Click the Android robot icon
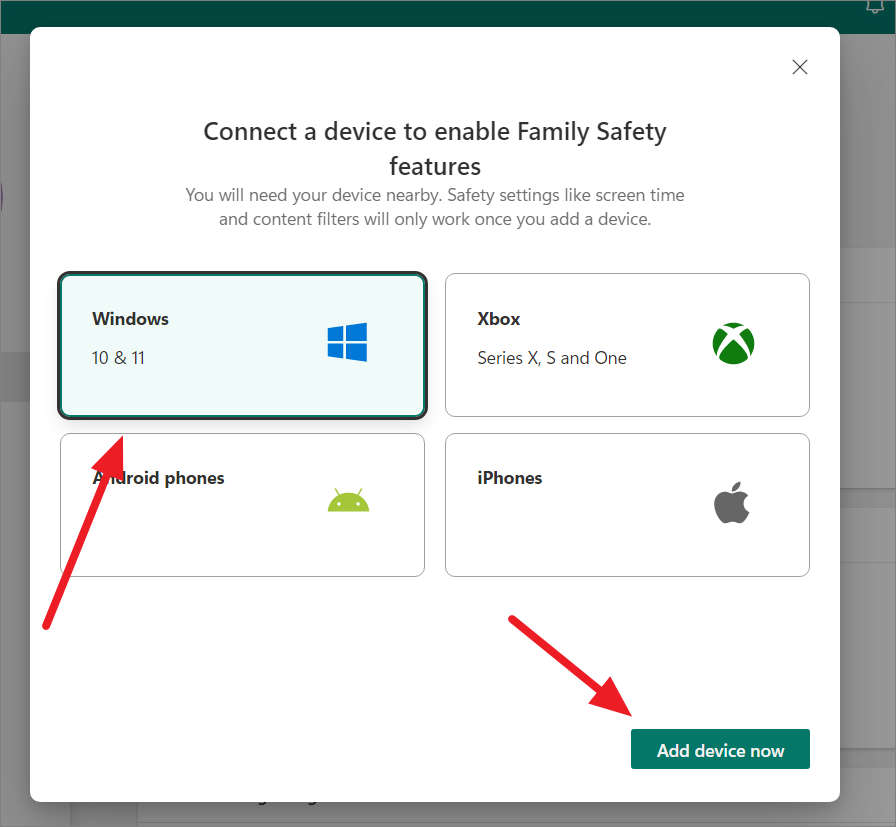896x827 pixels. pos(348,500)
